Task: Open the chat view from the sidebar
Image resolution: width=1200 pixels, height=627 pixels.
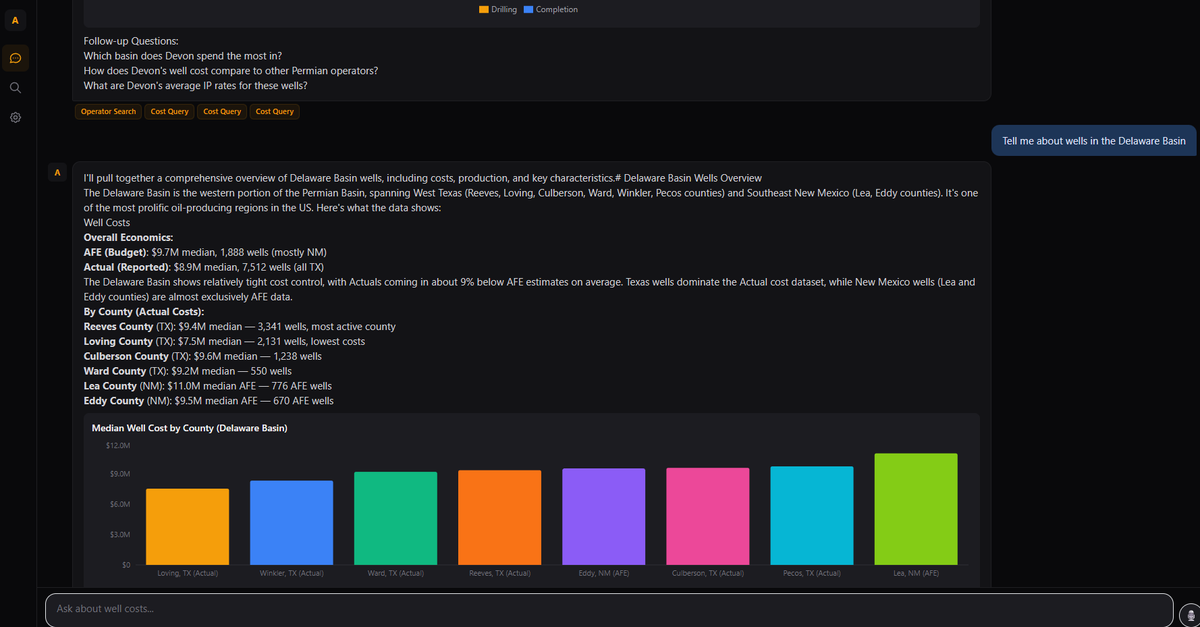Action: click(15, 58)
